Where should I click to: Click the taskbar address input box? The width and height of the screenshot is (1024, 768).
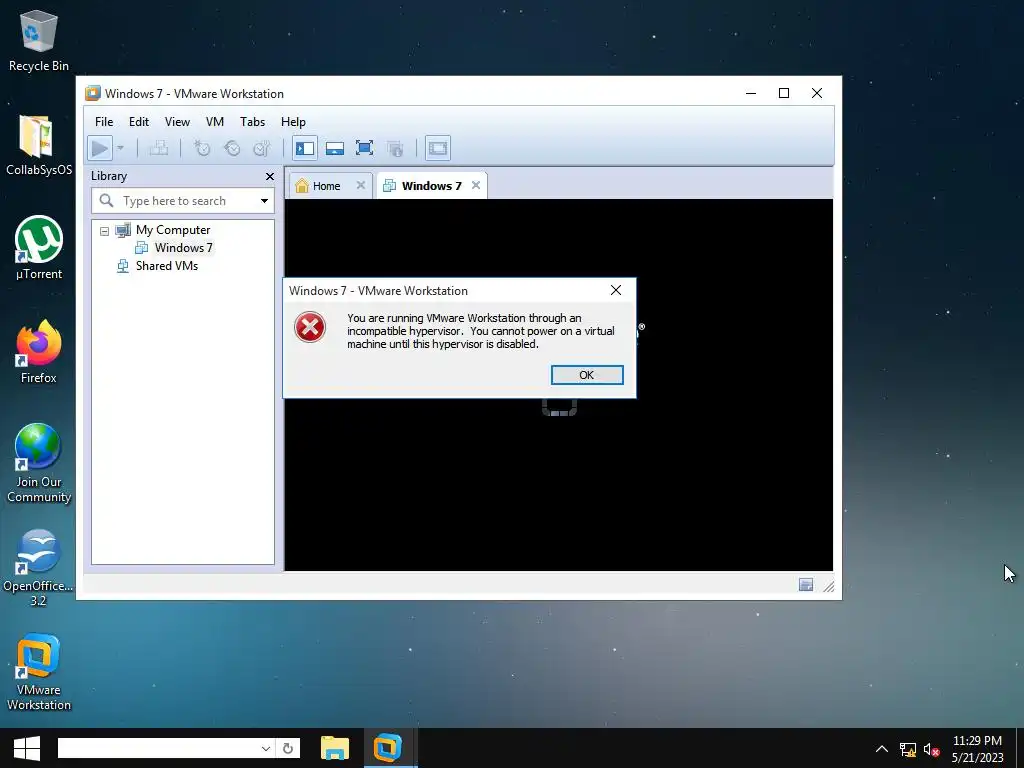pyautogui.click(x=157, y=748)
